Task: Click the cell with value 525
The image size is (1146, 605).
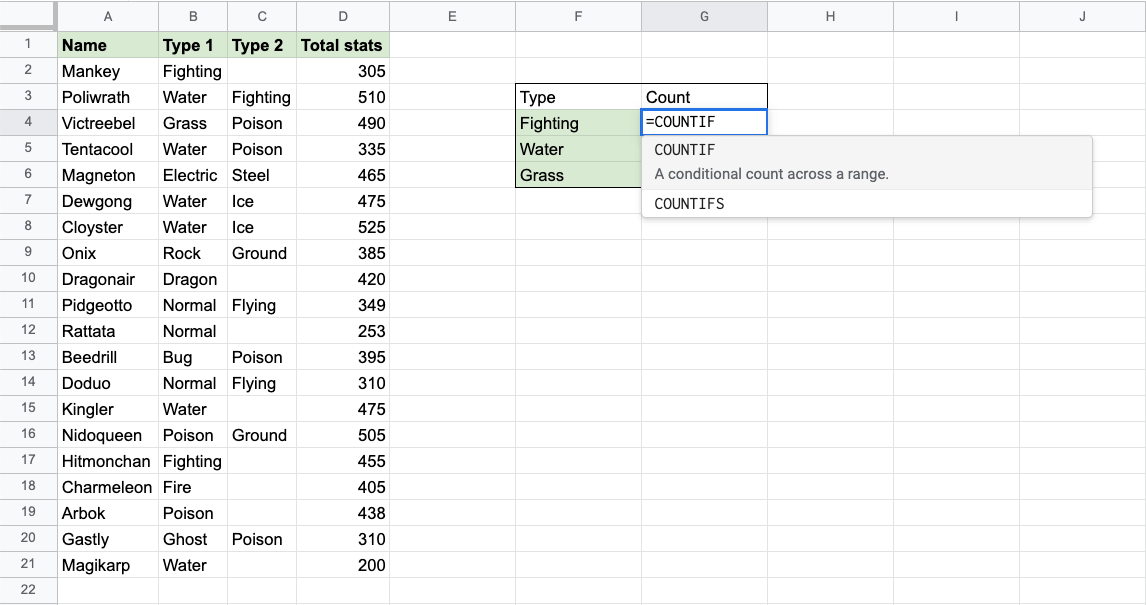Action: (x=343, y=227)
